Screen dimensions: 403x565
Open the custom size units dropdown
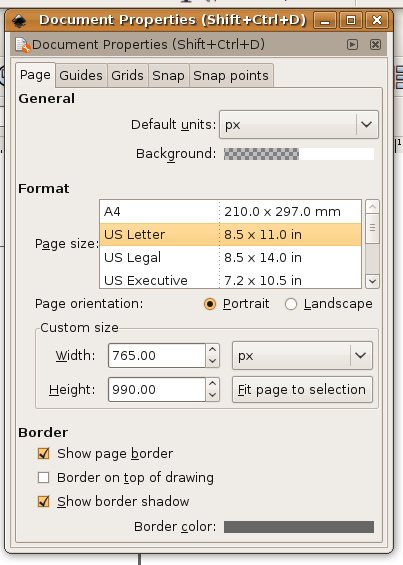click(302, 356)
